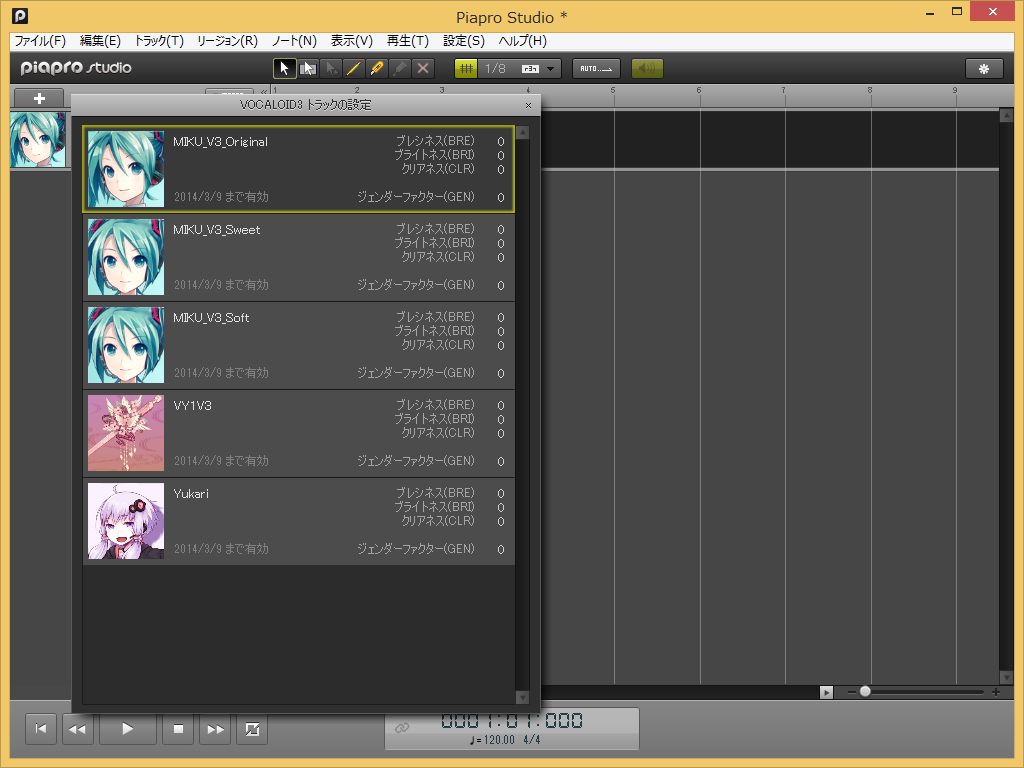This screenshot has height=768, width=1024.
Task: Click the 4/4 time signature
Action: click(x=532, y=740)
